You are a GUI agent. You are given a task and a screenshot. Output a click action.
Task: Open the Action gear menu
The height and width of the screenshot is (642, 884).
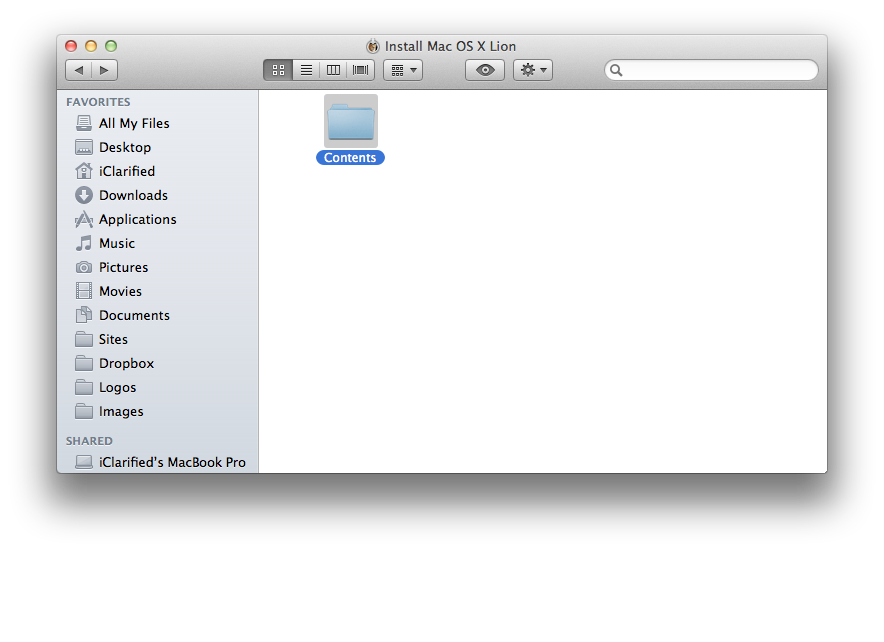[x=533, y=70]
